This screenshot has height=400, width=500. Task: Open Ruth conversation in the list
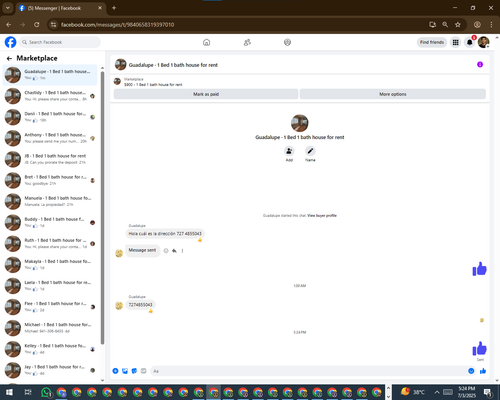[50, 243]
